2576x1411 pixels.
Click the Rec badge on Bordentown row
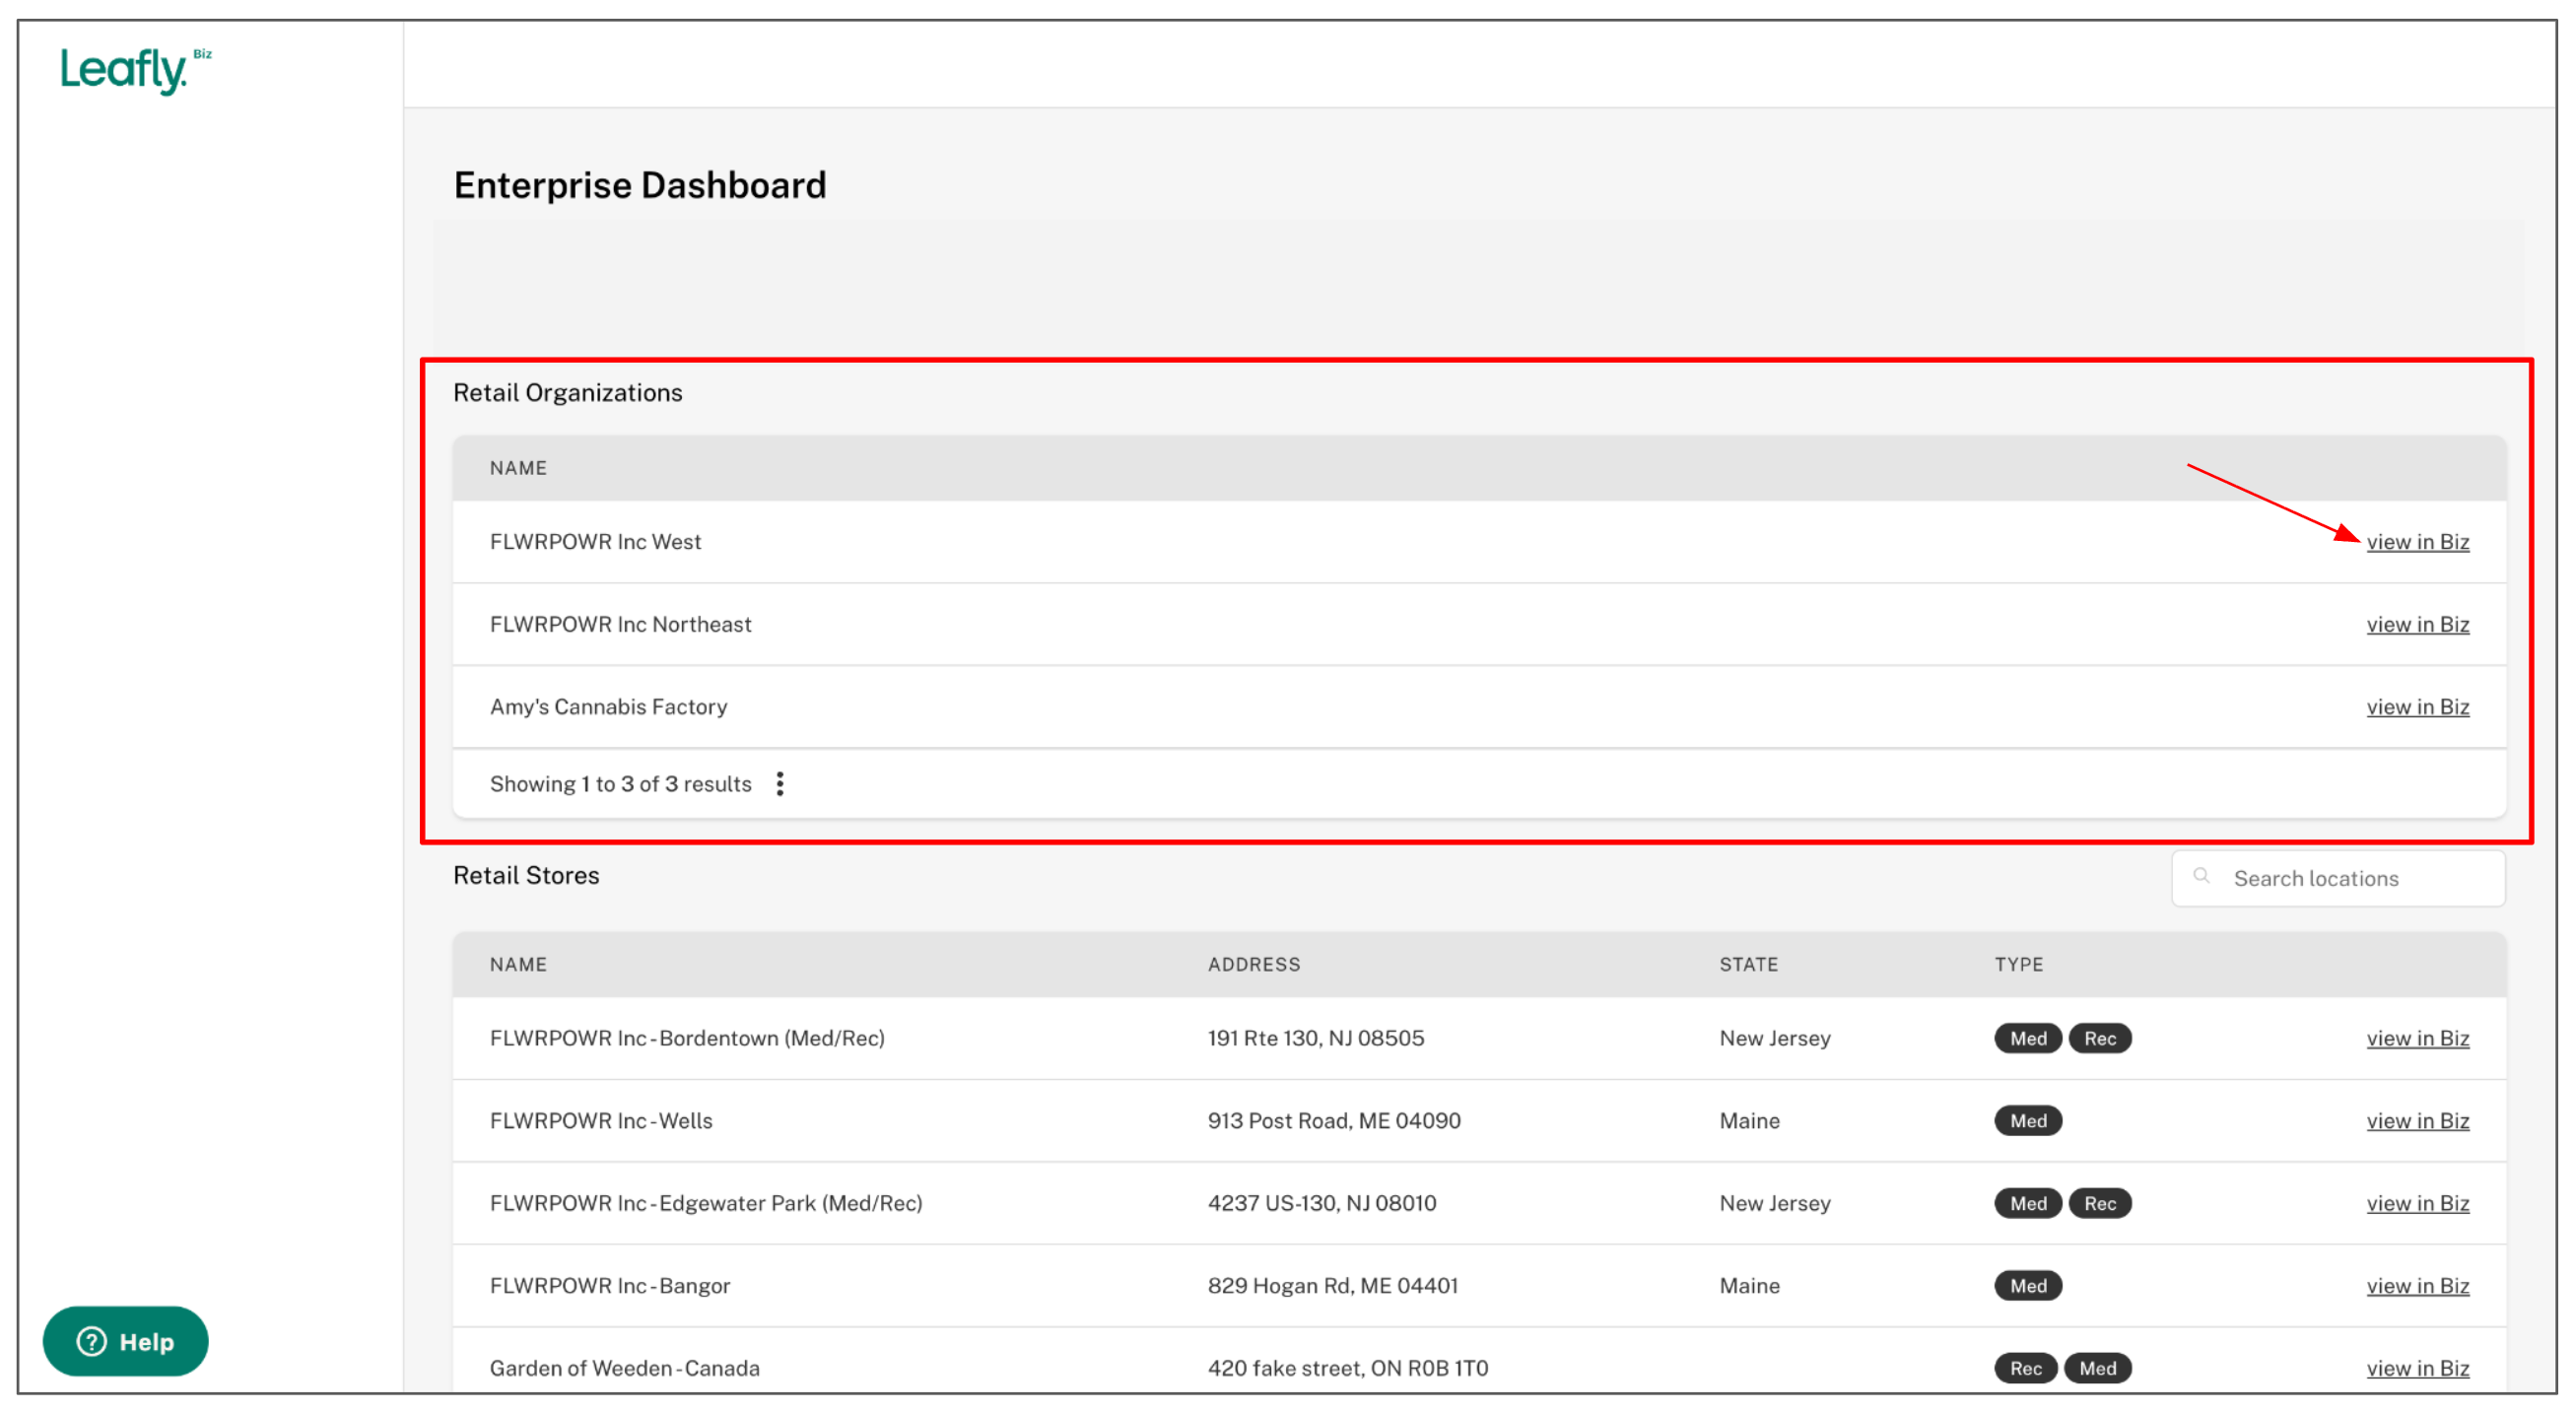[2099, 1038]
